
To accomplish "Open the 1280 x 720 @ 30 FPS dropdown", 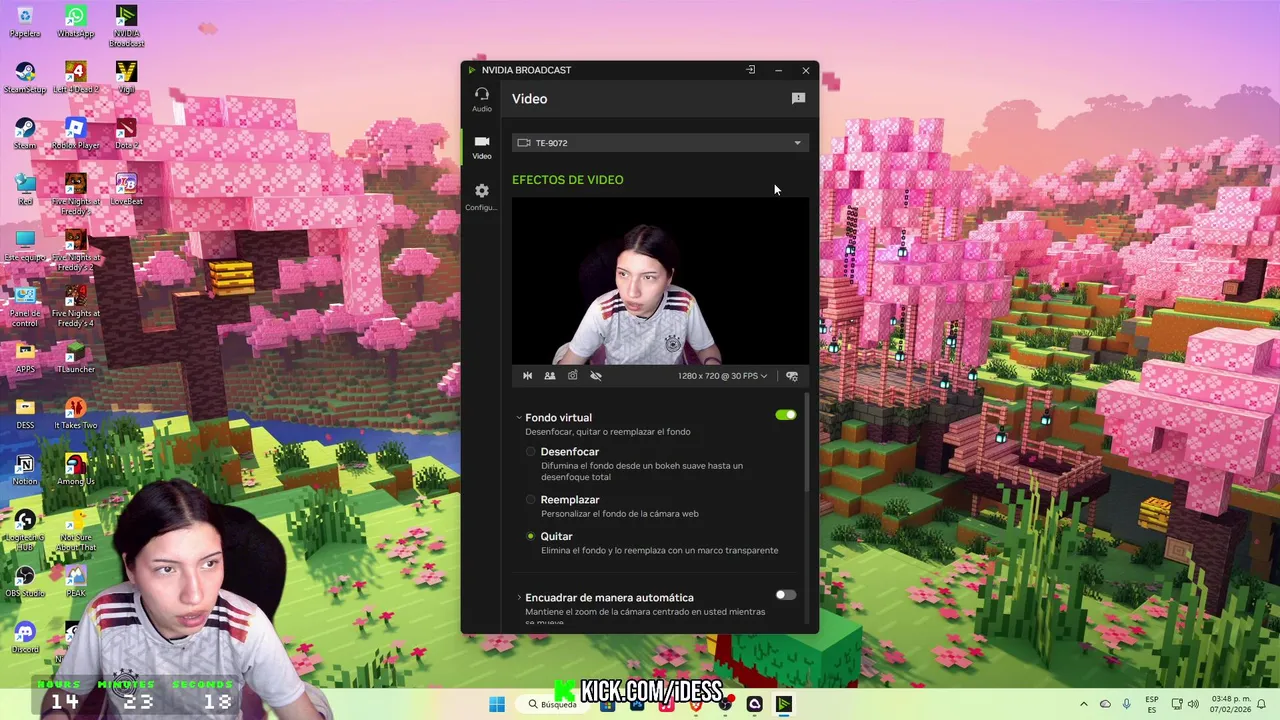I will (x=722, y=376).
